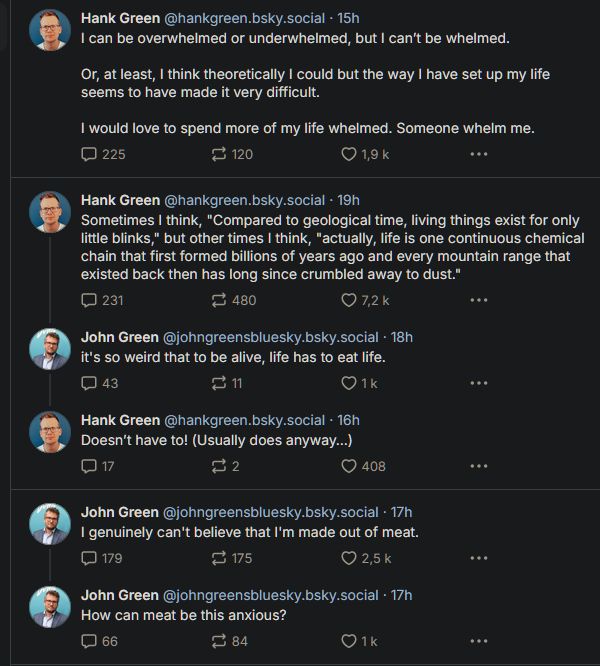Open options menu for geological time post
600x666 pixels.
(478, 300)
